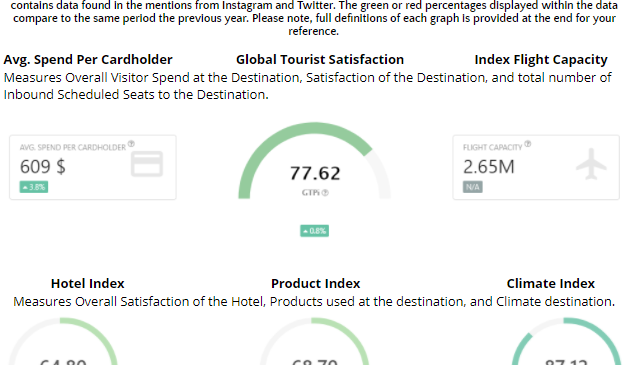
Task: Click the Product Index donut chart
Action: 315,342
